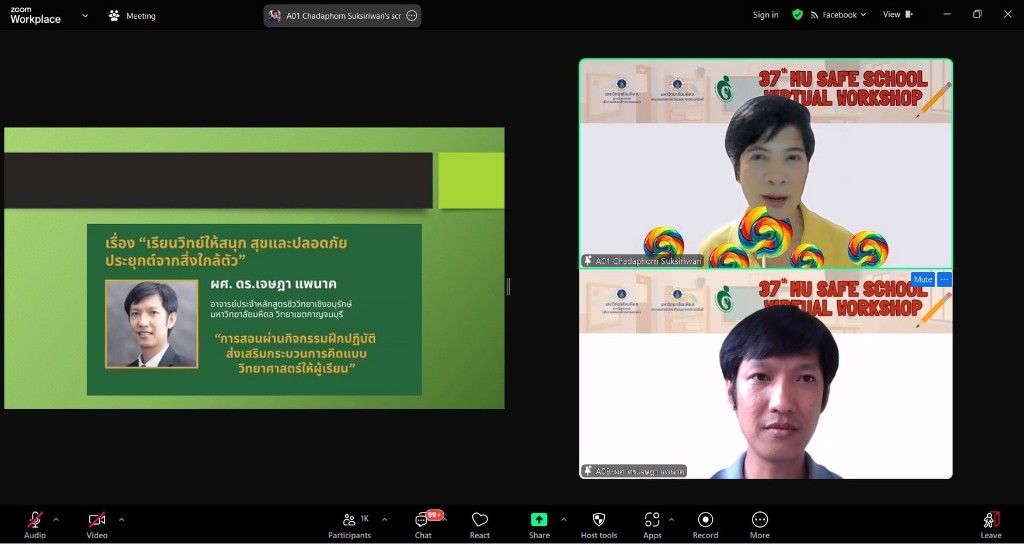Screen dimensions: 1024x544
Task: Click the Sign in link
Action: click(x=765, y=14)
